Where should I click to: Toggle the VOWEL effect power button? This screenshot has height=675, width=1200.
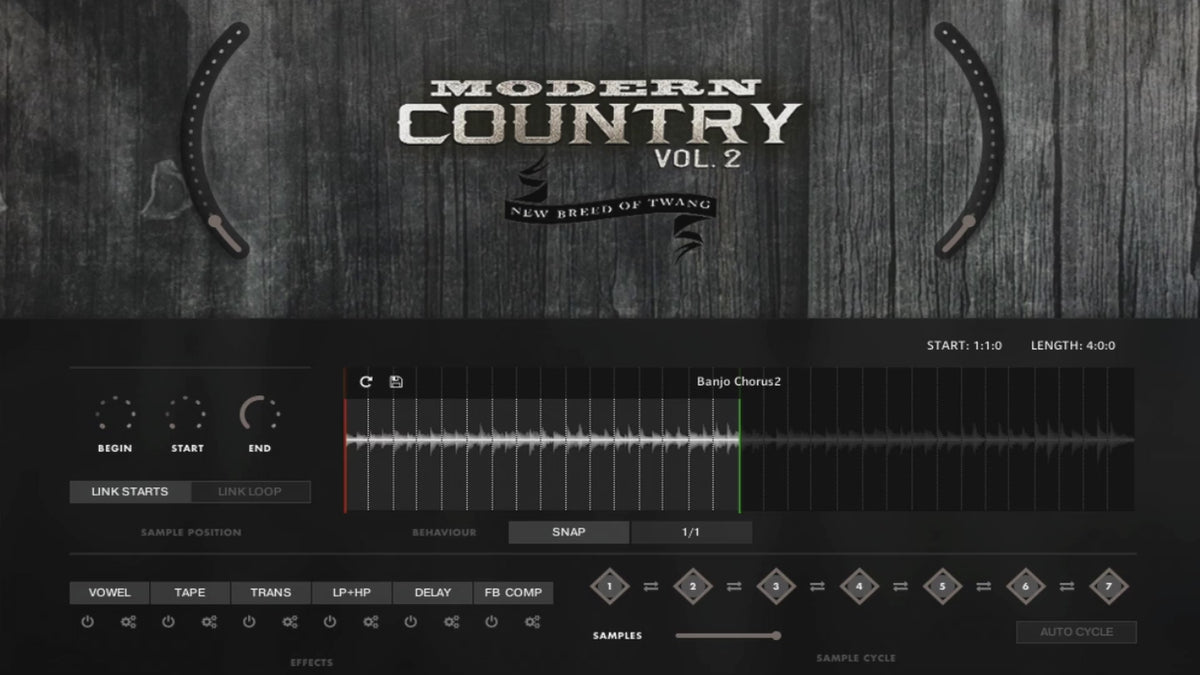coord(87,622)
